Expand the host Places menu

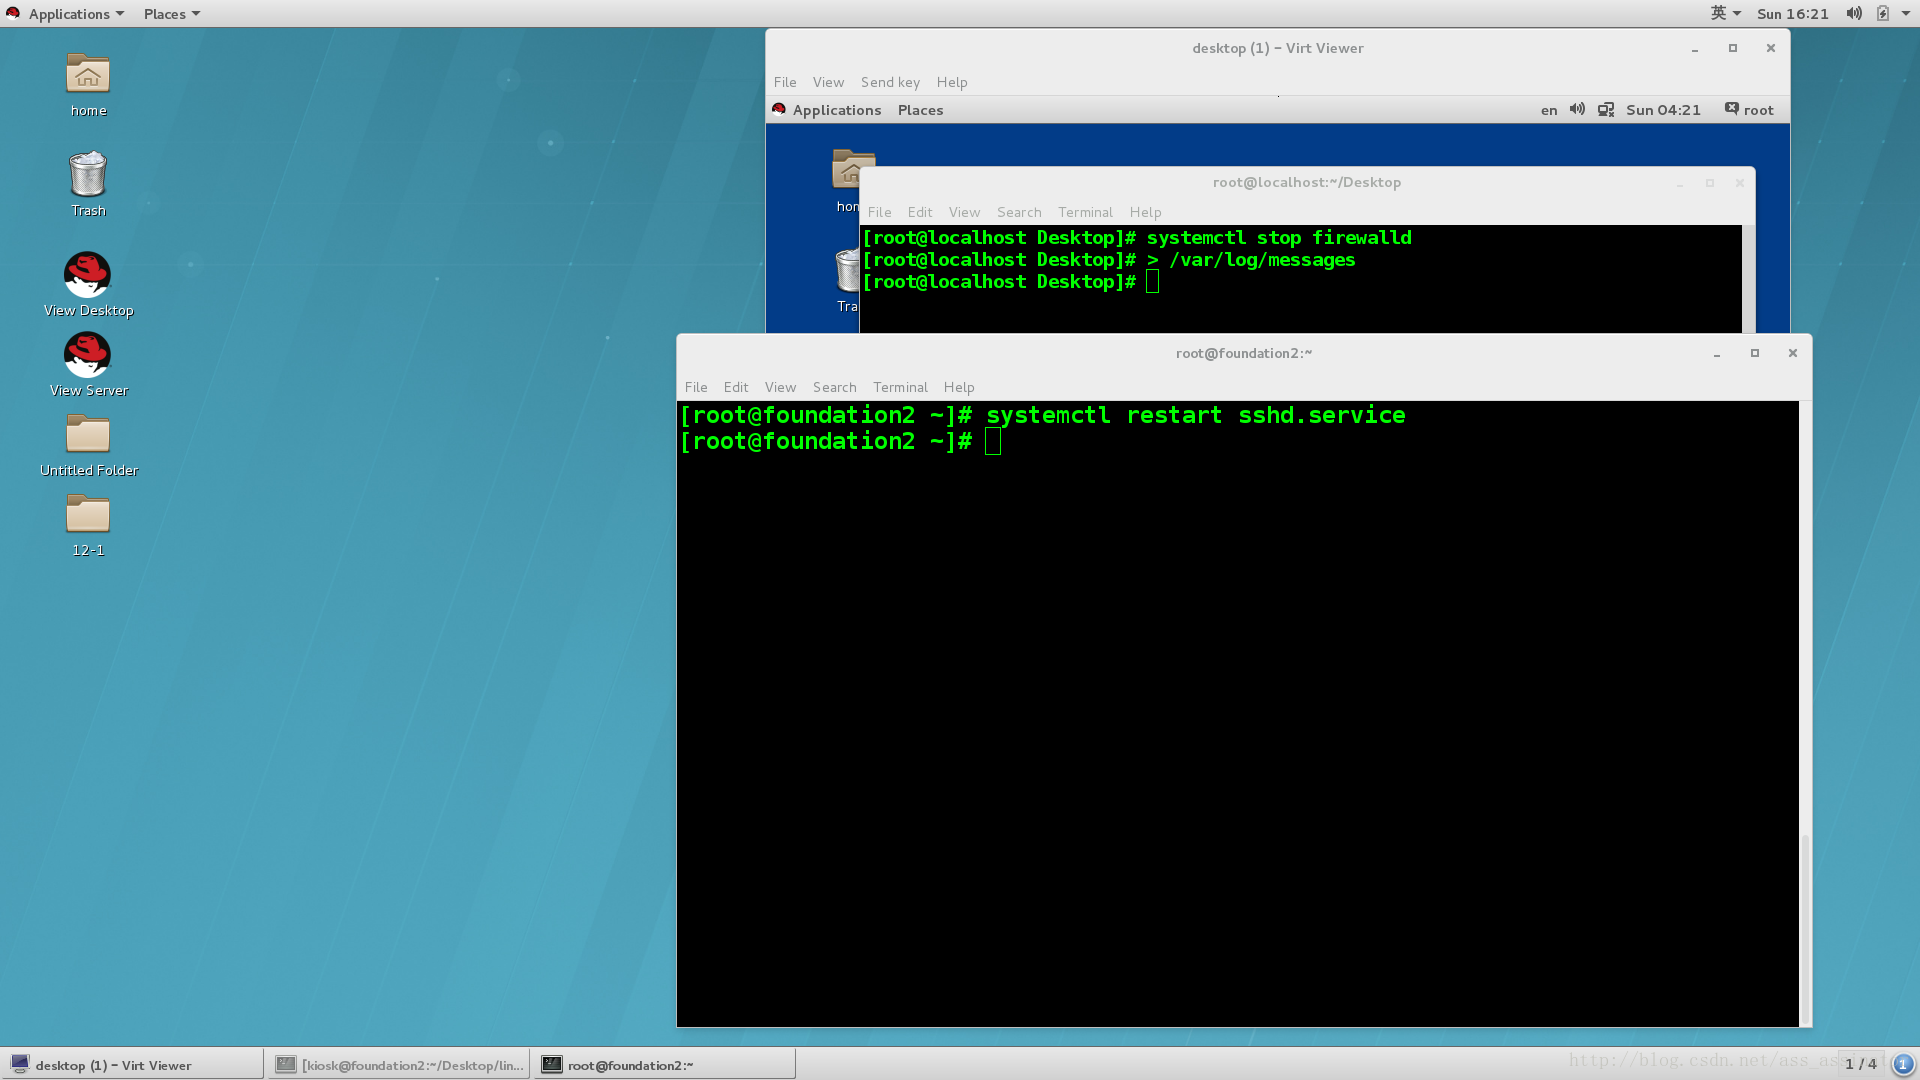(x=171, y=14)
